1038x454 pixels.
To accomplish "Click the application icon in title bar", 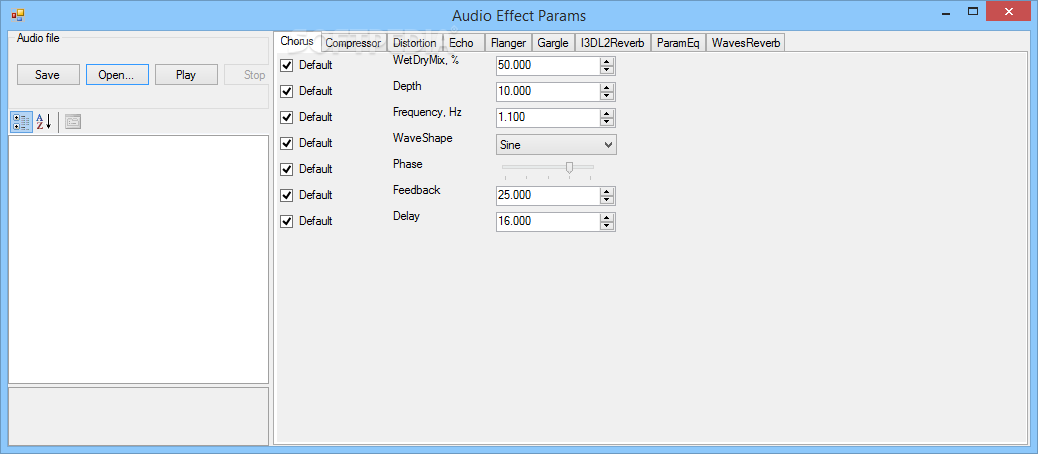I will [x=17, y=13].
